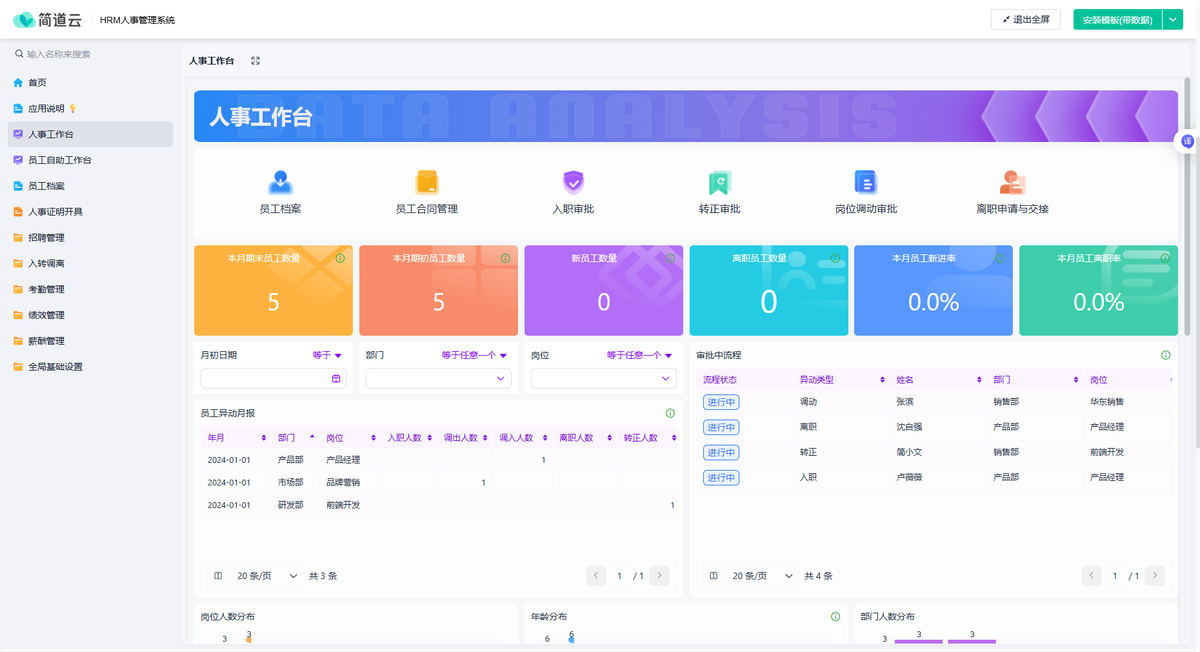Click the calendar icon in 月初日期 field
1200x652 pixels.
336,379
